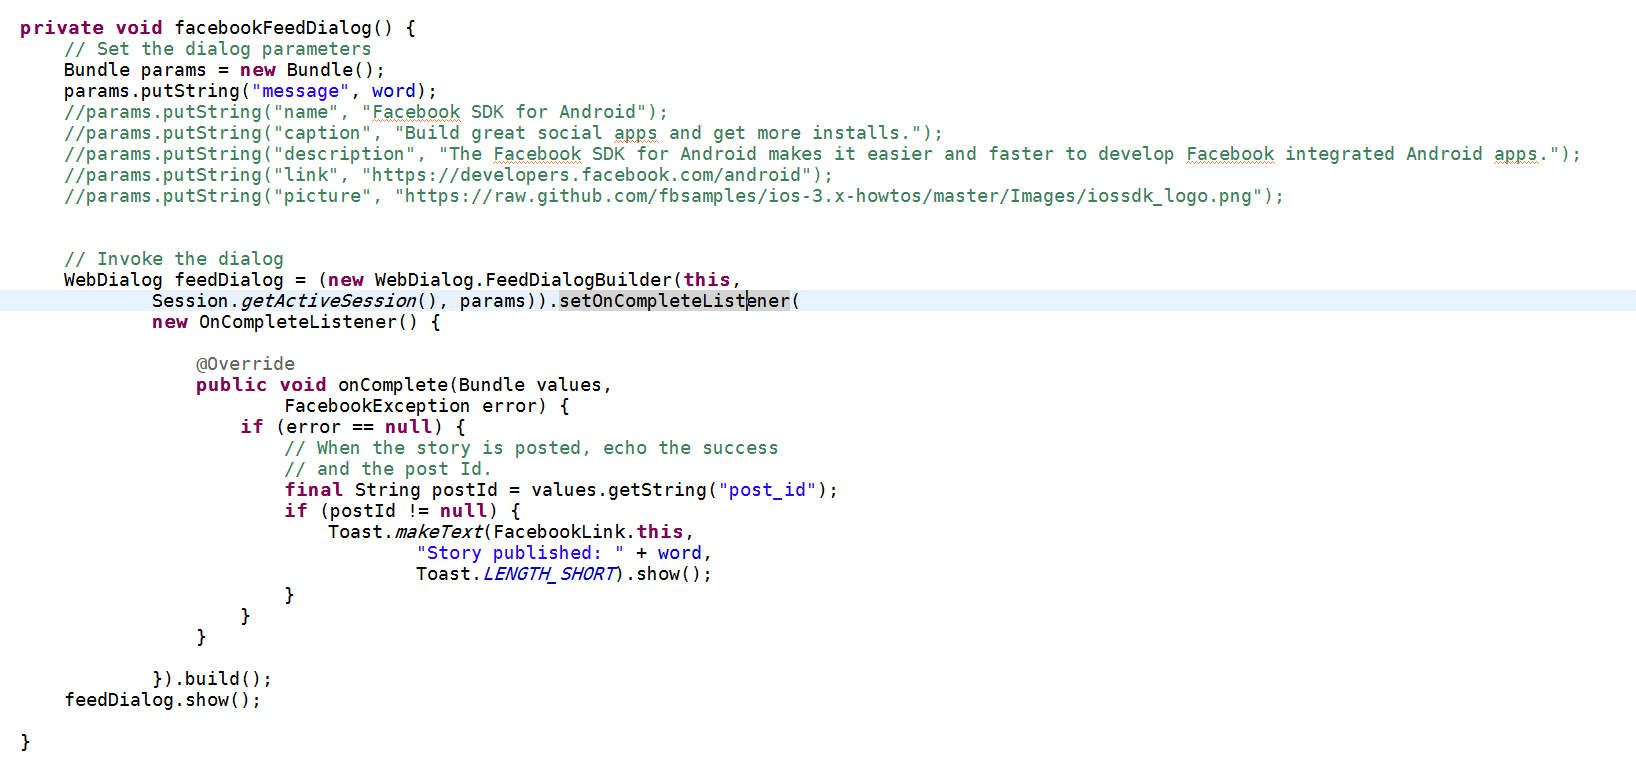Click the 'word' variable in params.putString line
This screenshot has width=1636, height=767.
tap(394, 91)
